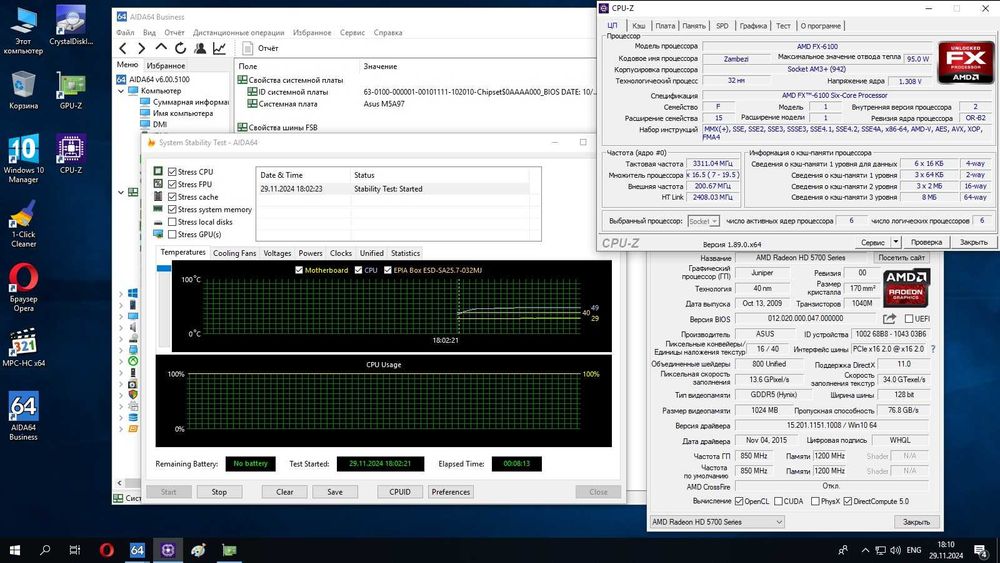The width and height of the screenshot is (1000, 563).
Task: Open the CPU-Z processor Socket dropdown
Action: point(703,221)
